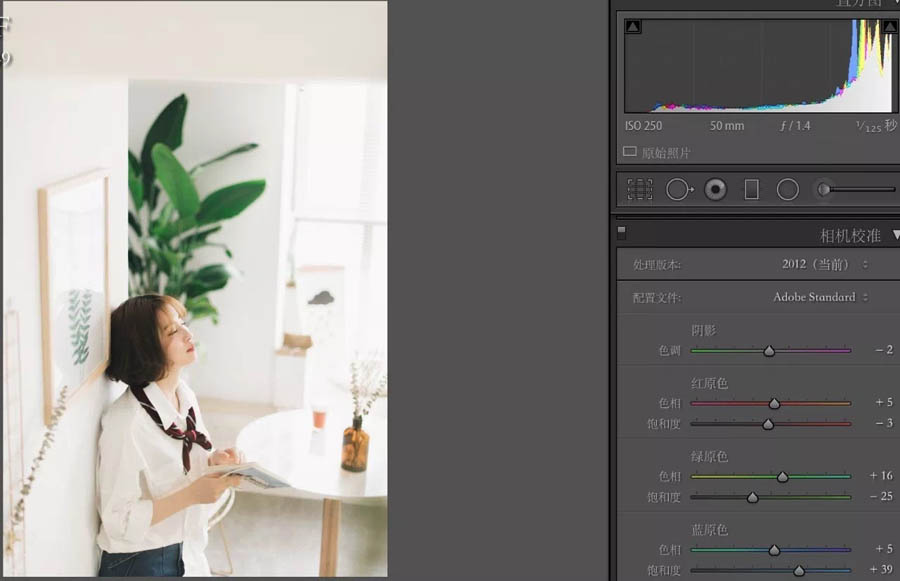This screenshot has height=581, width=900.
Task: Enable the 原始照片 checkbox
Action: (630, 152)
